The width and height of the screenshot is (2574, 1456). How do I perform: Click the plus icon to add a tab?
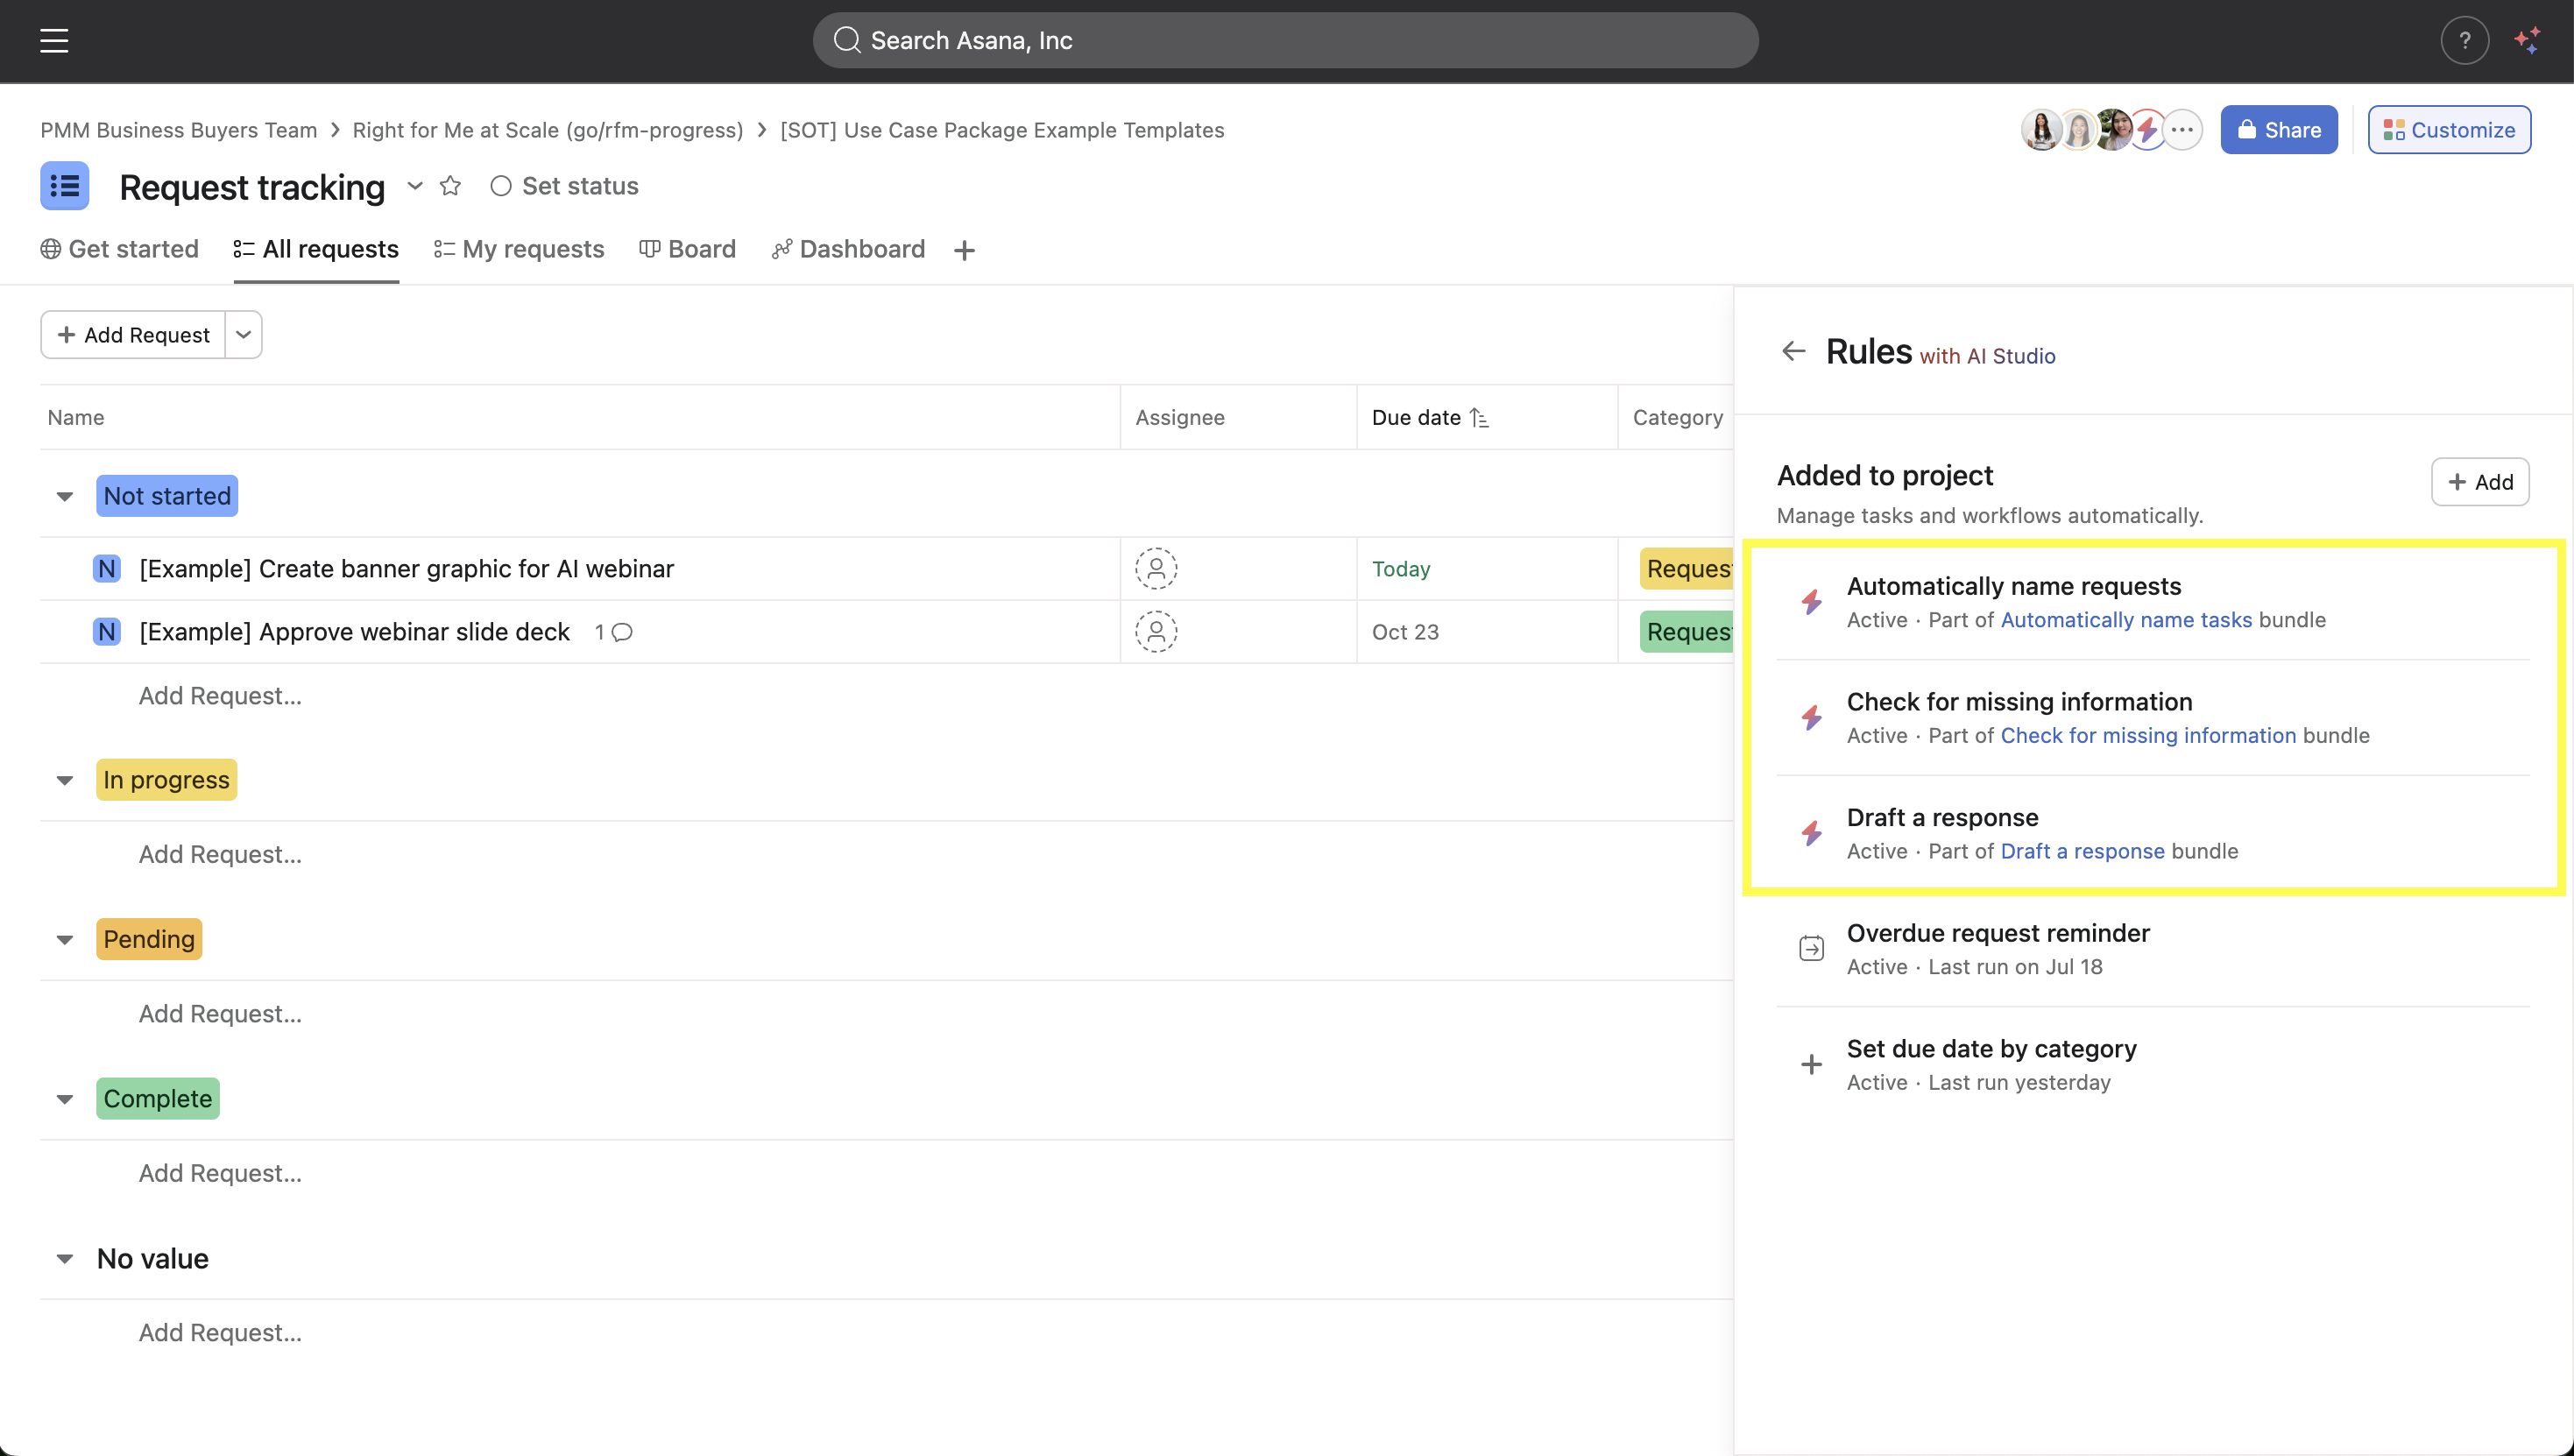[964, 250]
